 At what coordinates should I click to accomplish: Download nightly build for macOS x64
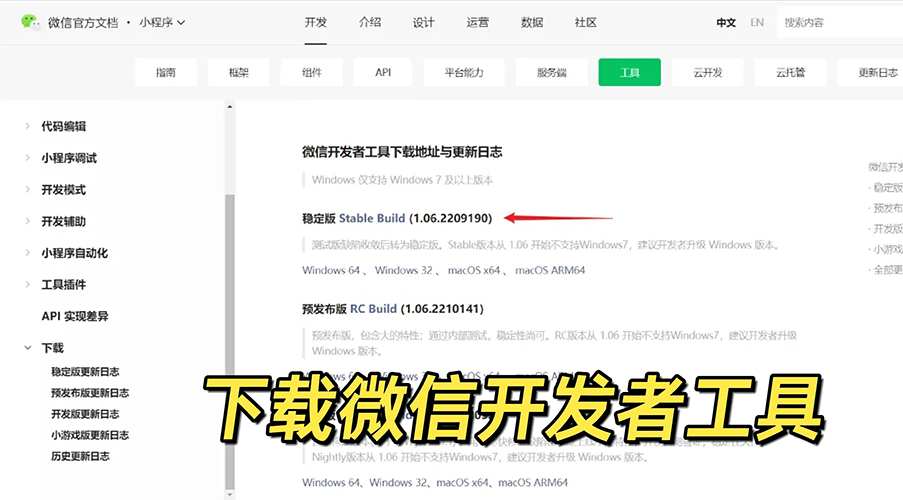pyautogui.click(x=462, y=482)
